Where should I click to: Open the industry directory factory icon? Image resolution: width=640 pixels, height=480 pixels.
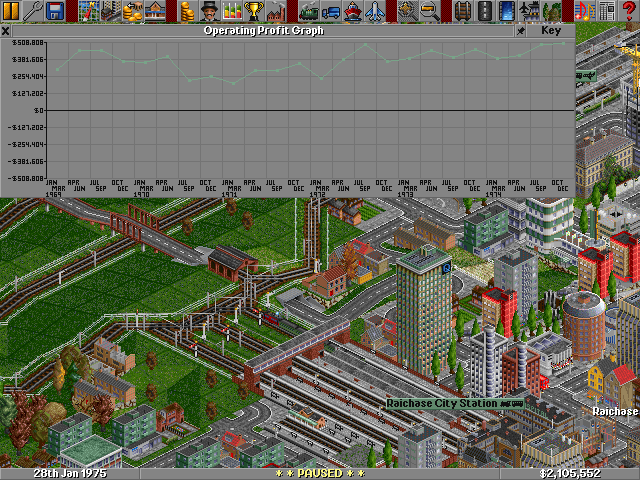point(276,11)
